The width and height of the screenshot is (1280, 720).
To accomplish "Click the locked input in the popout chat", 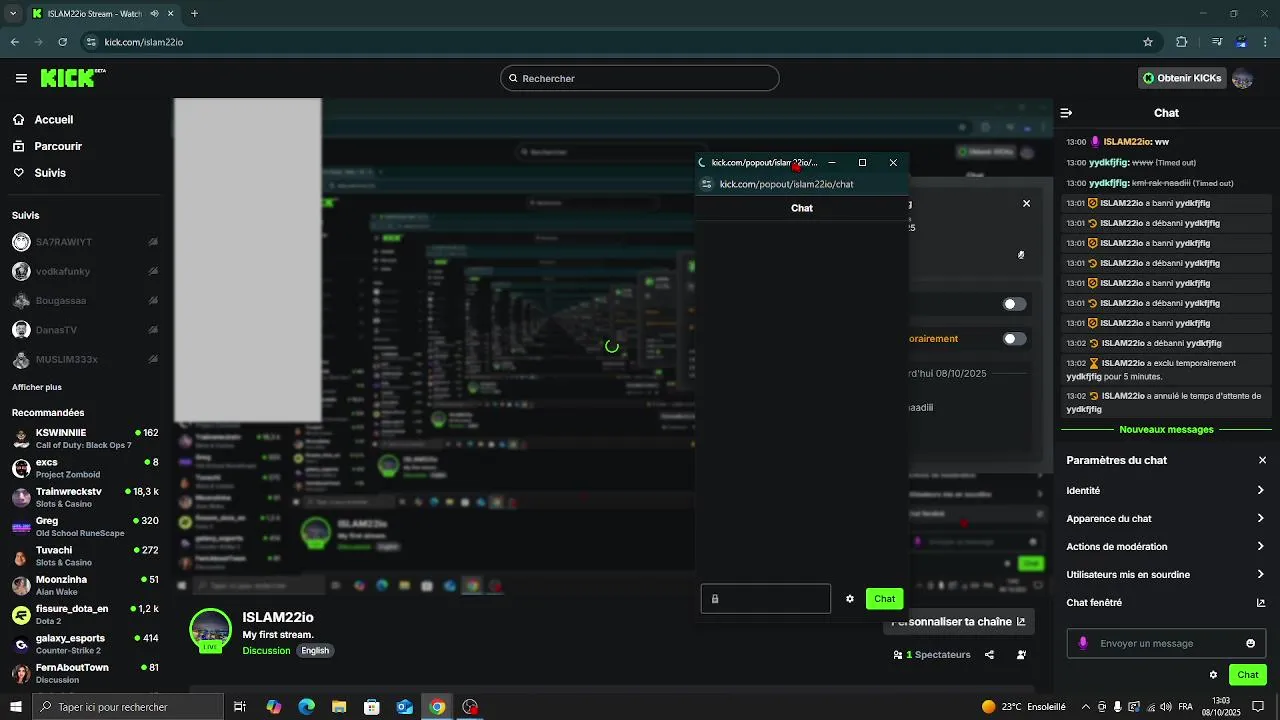I will tap(766, 599).
